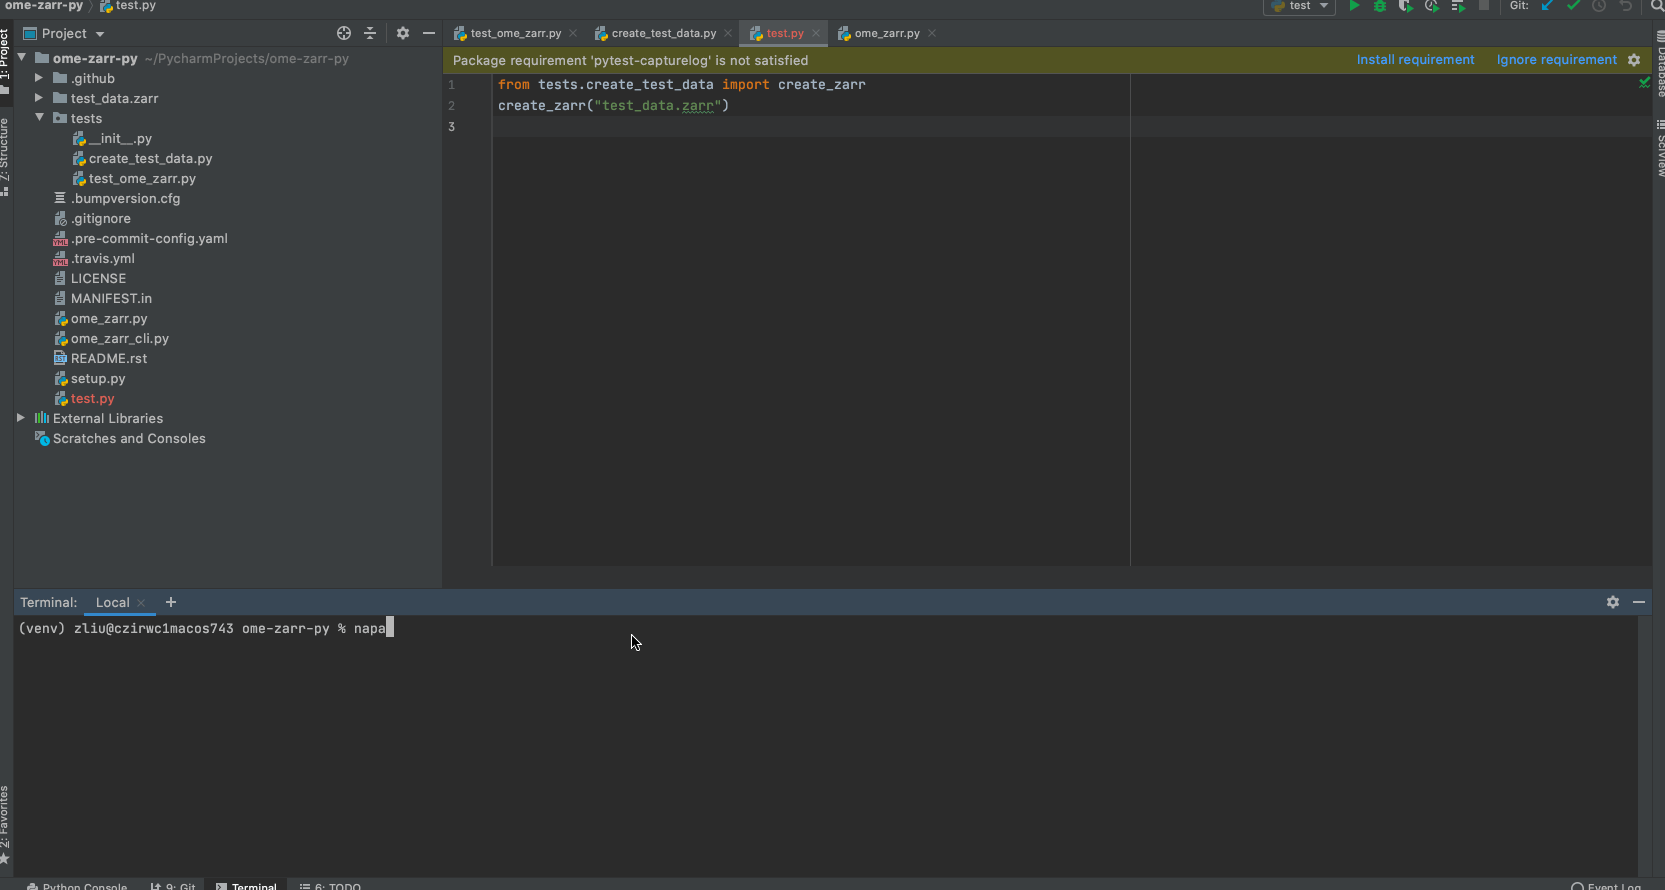
Task: Click the test.py breadcrumb in navigation bar
Action: (128, 6)
